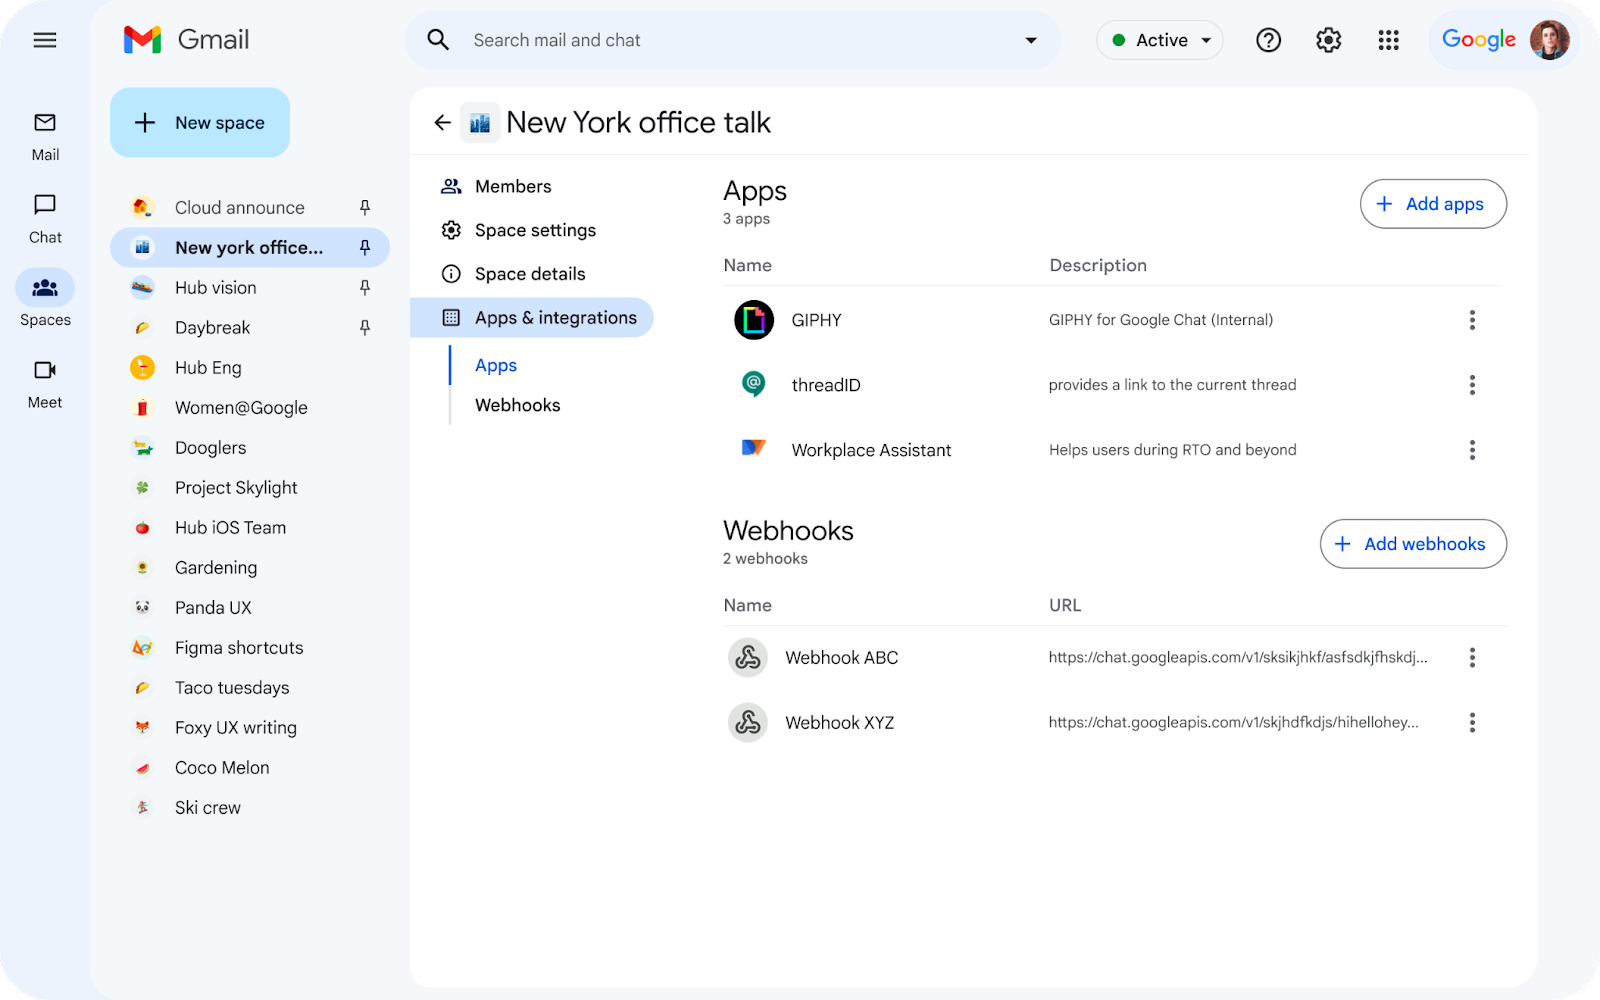1600x1000 pixels.
Task: Open the Foxy UX writing space
Action: click(x=250, y=727)
